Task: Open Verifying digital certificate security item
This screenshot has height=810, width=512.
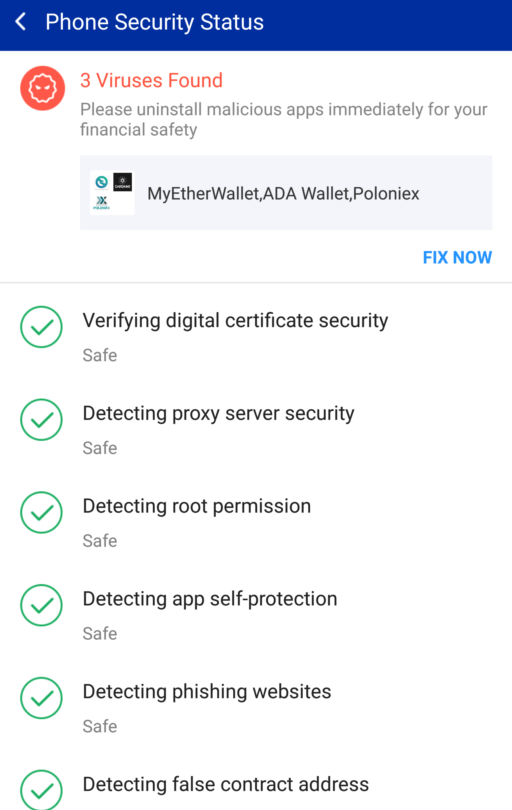Action: coord(256,336)
